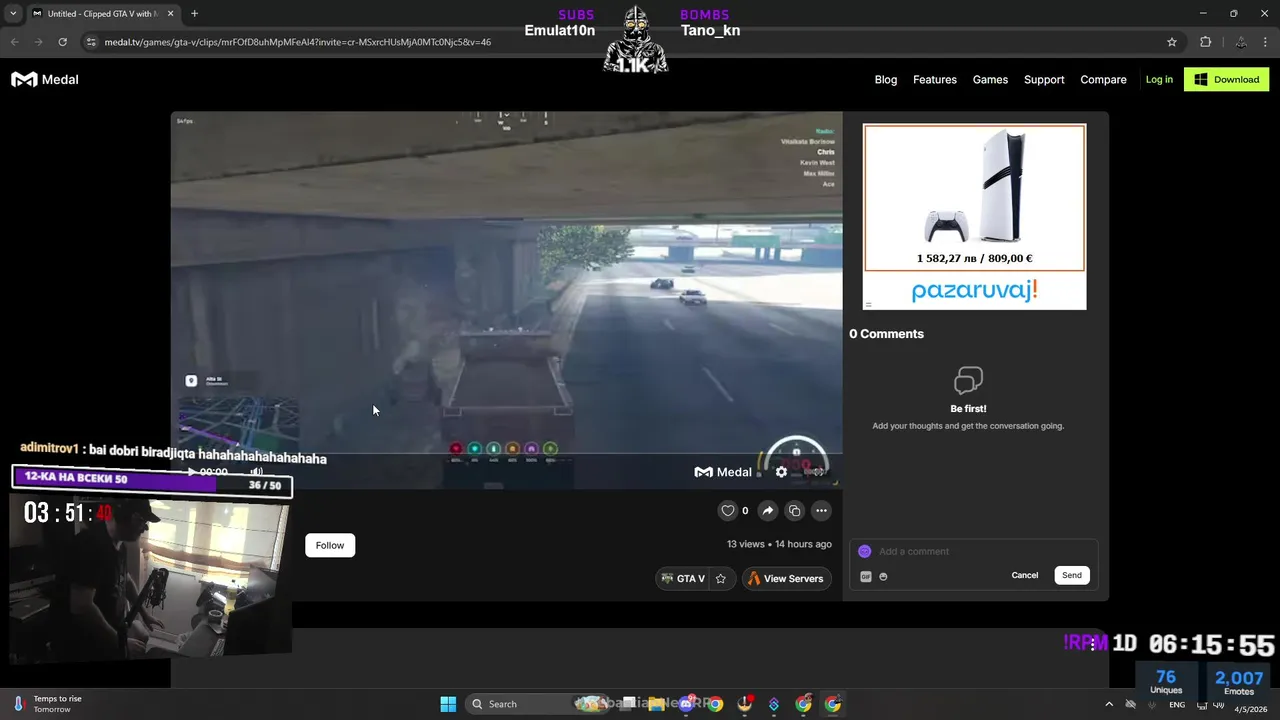View site information icon in address bar

pos(91,42)
